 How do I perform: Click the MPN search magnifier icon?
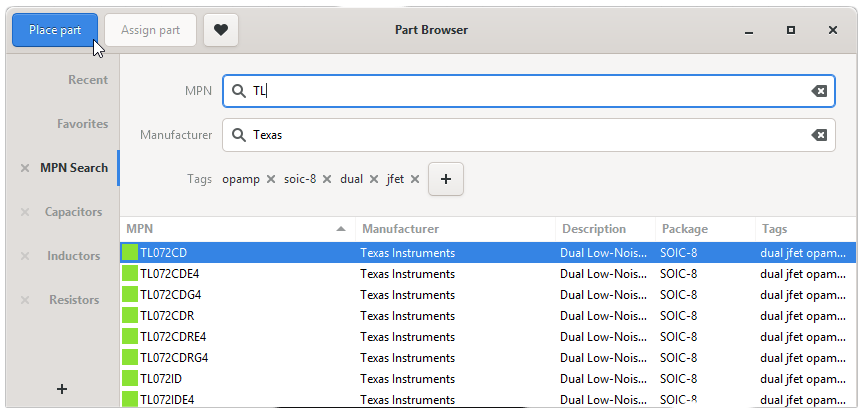point(239,91)
